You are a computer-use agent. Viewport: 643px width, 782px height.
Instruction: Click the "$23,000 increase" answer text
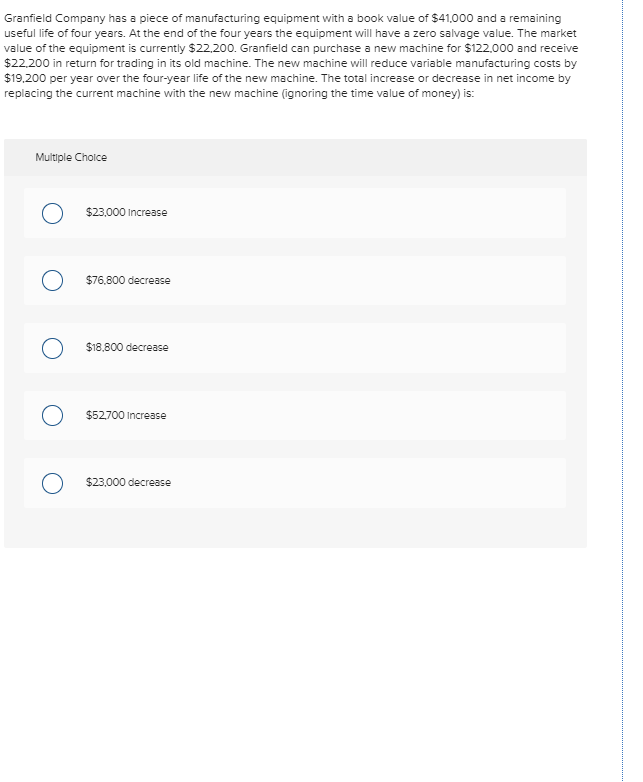(x=126, y=212)
